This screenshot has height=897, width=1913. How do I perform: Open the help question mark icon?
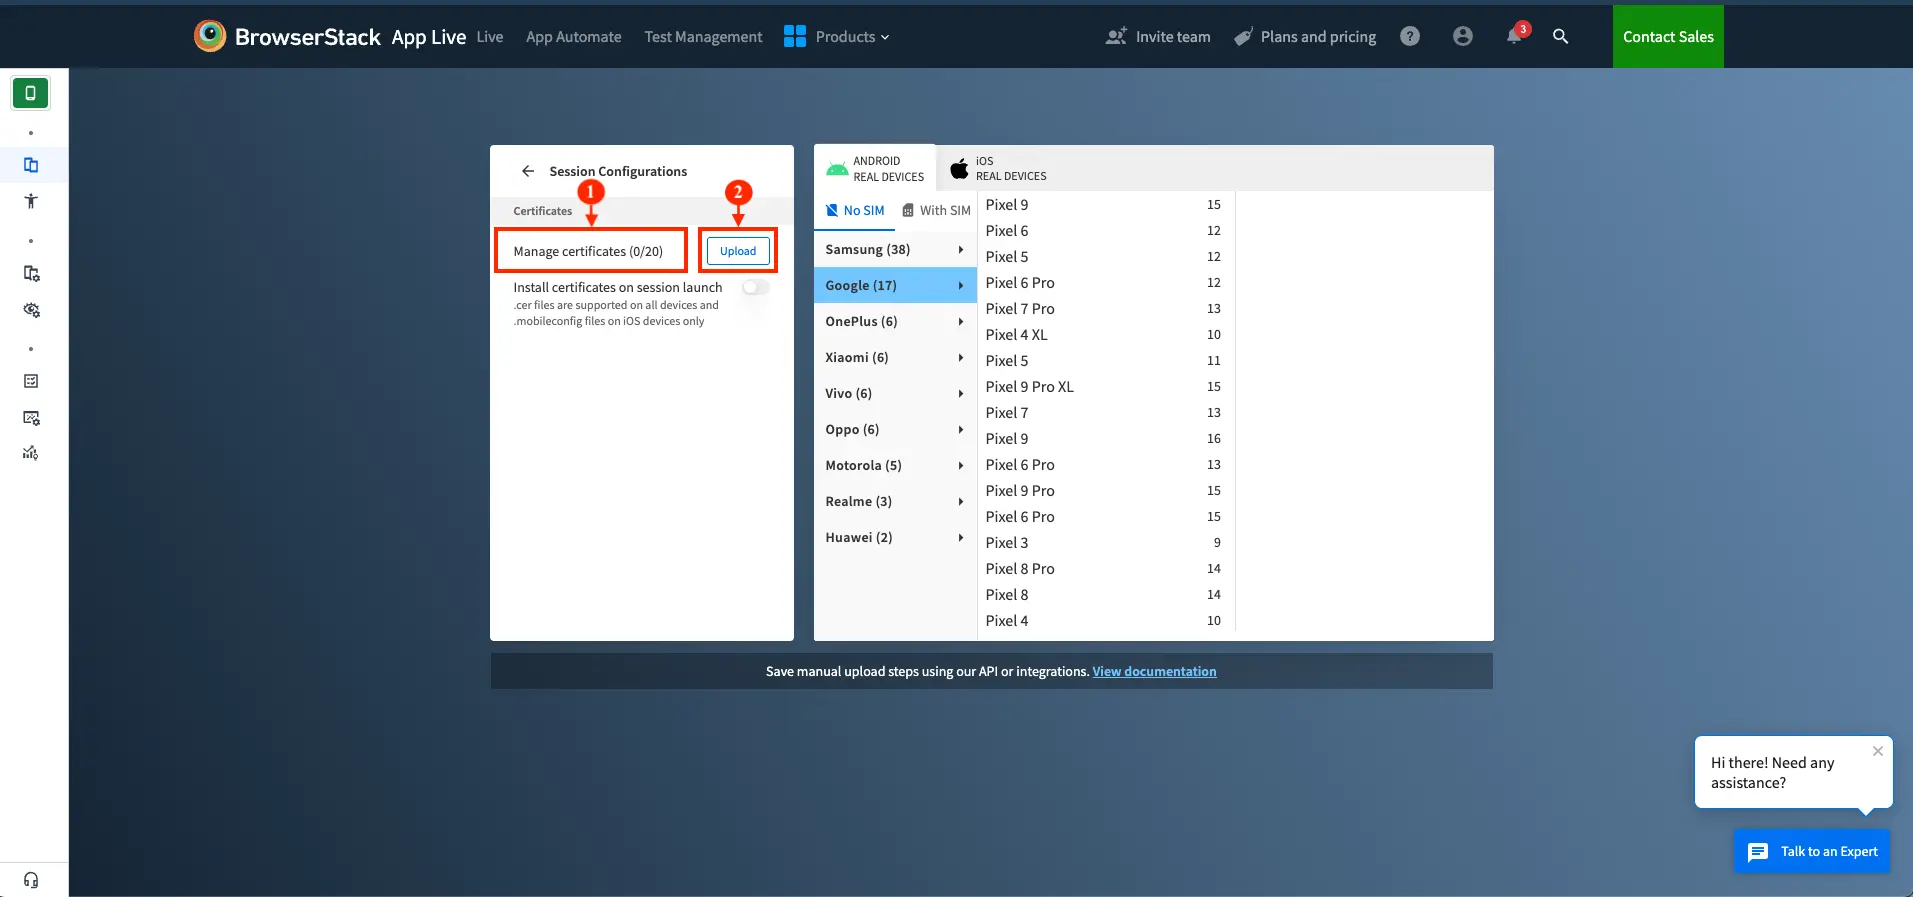pos(1410,37)
